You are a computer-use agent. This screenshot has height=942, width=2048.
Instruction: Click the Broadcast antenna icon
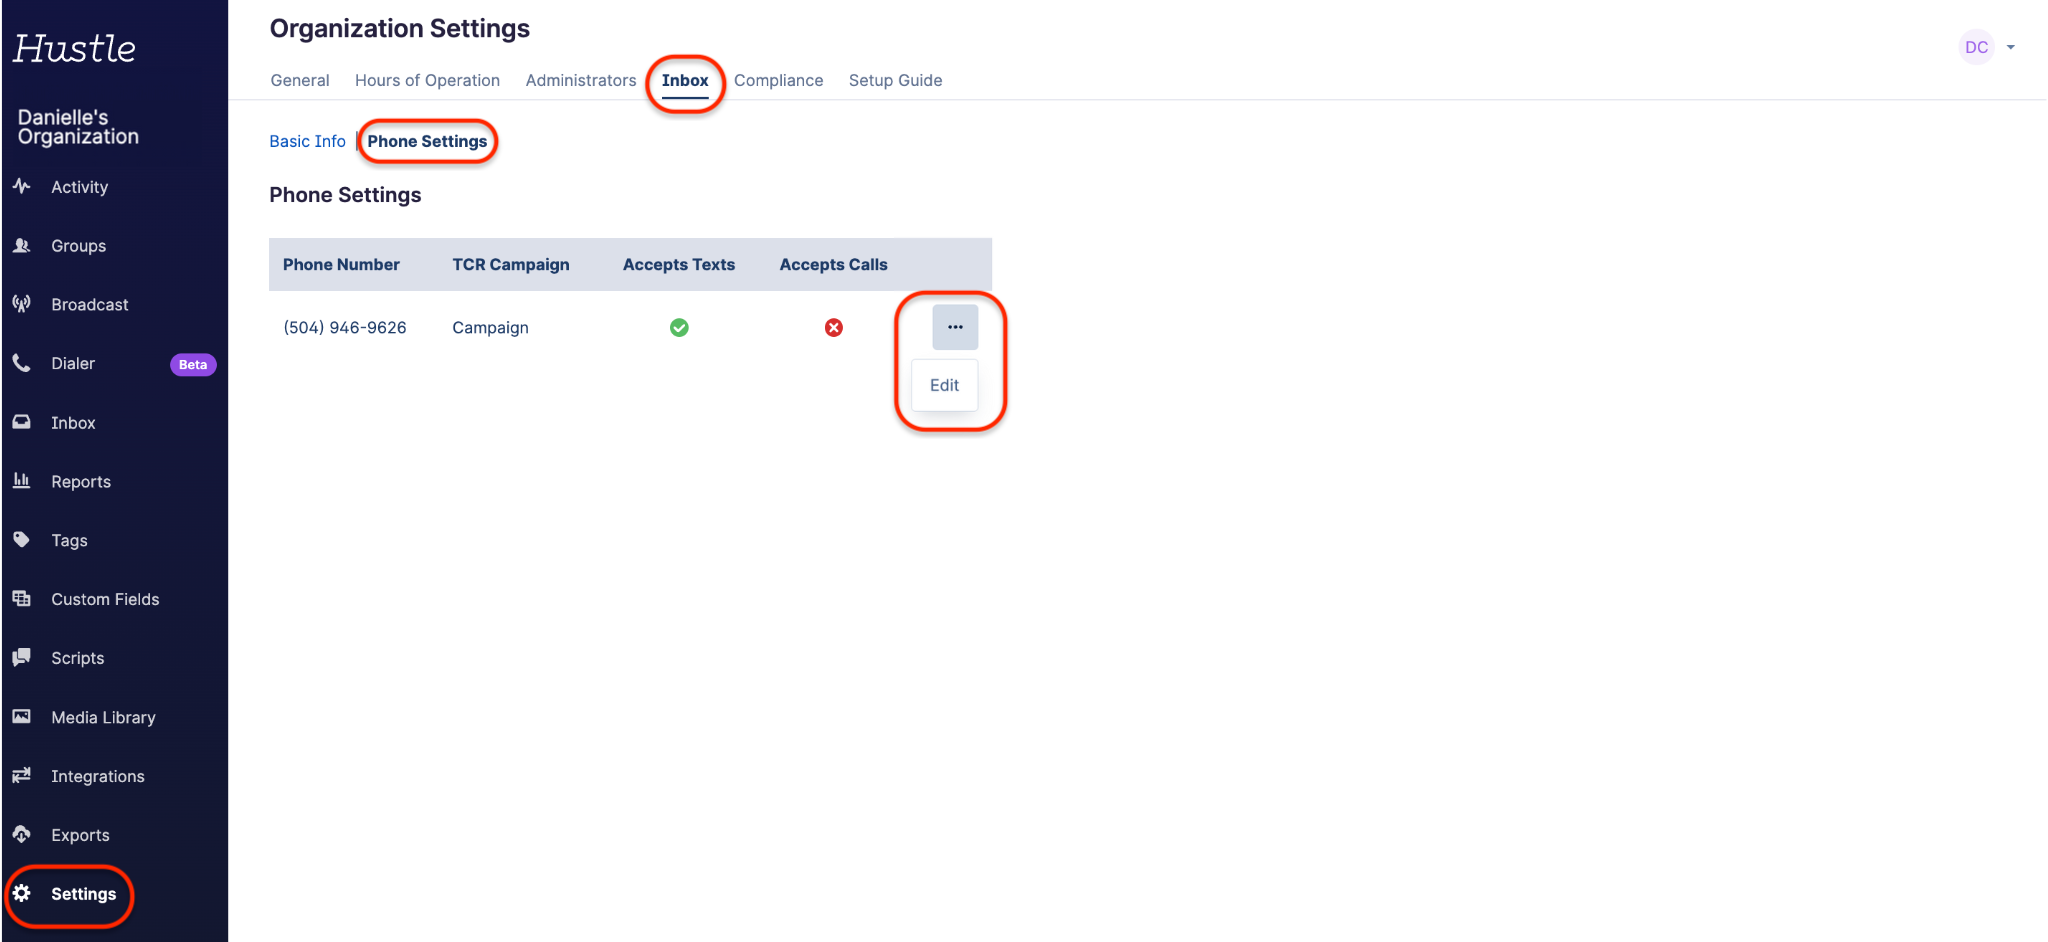point(21,304)
